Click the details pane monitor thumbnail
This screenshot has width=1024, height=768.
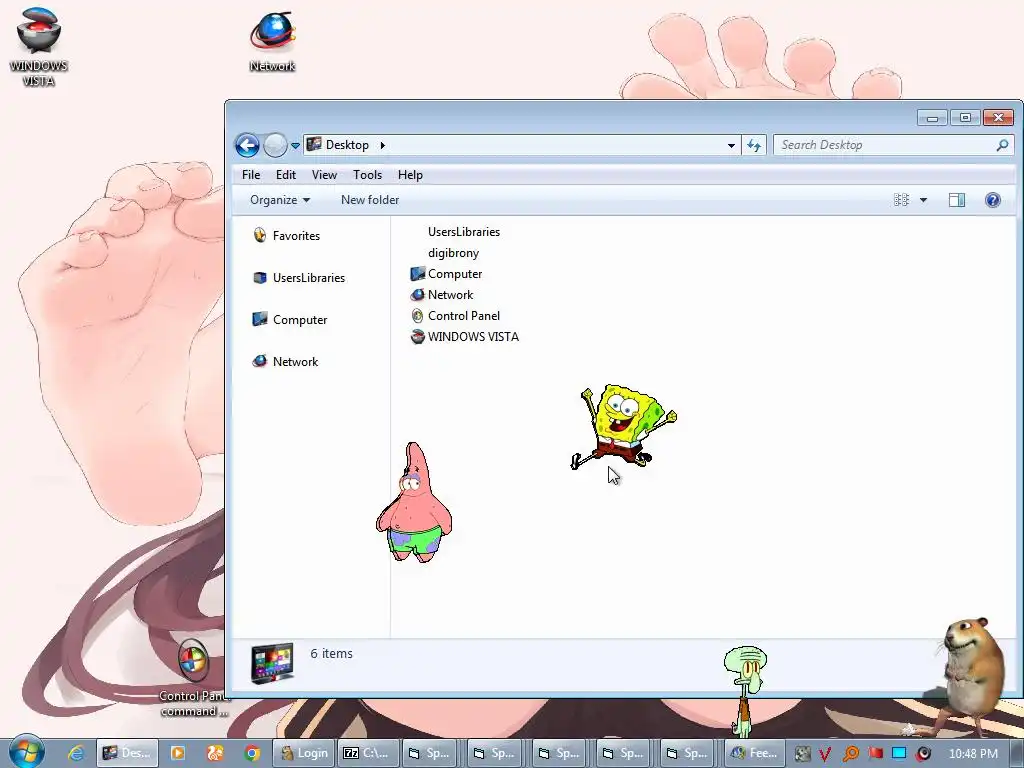pos(272,664)
